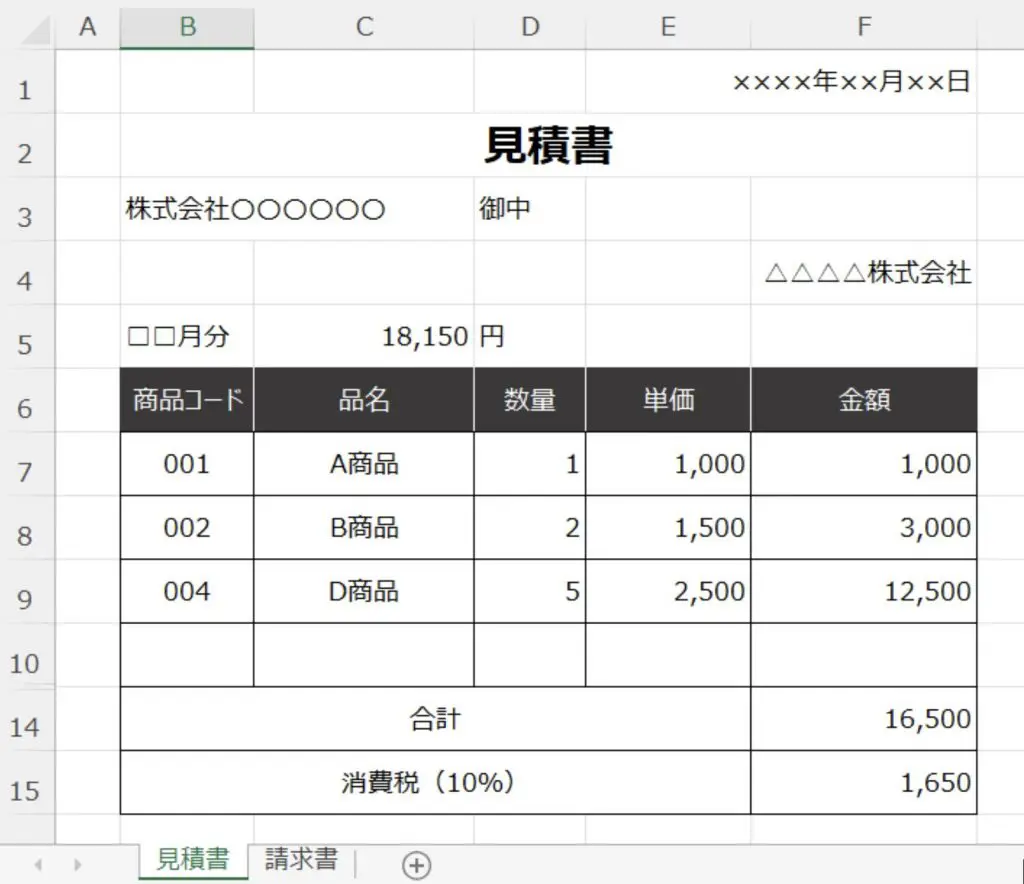
Task: Select row header 15
Action: pyautogui.click(x=25, y=782)
